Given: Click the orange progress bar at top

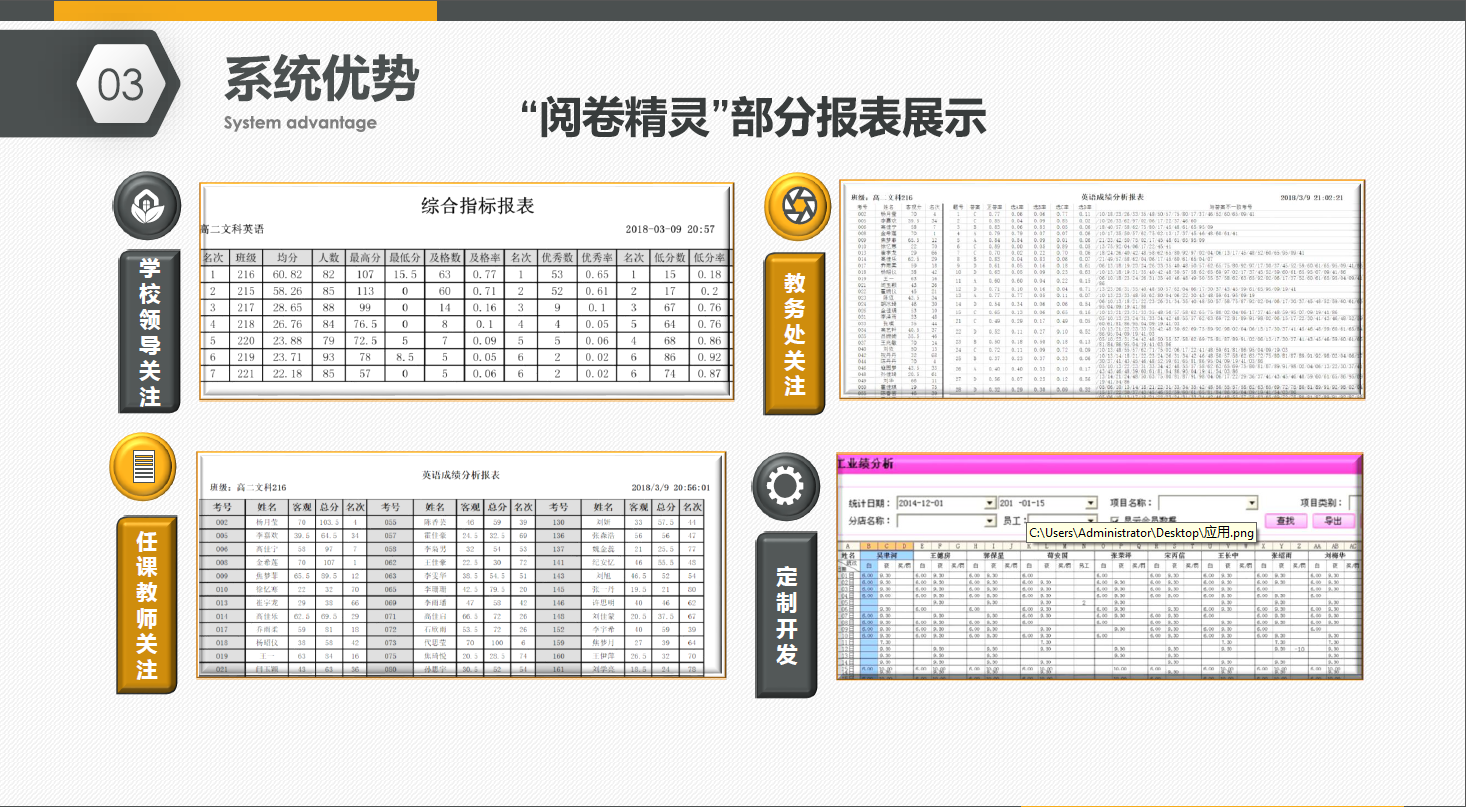Looking at the screenshot, I should [245, 11].
